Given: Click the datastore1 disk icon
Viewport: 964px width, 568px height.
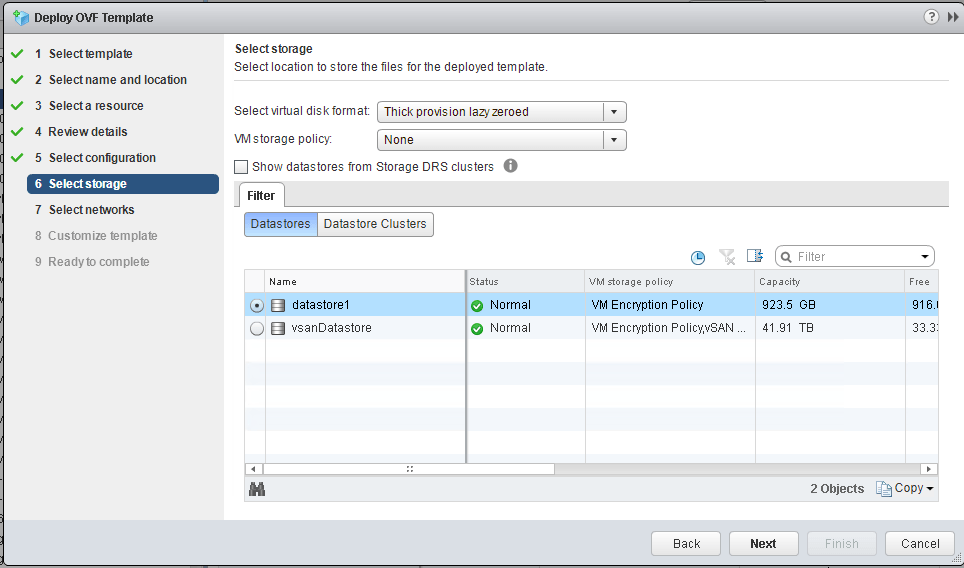Looking at the screenshot, I should (x=278, y=305).
